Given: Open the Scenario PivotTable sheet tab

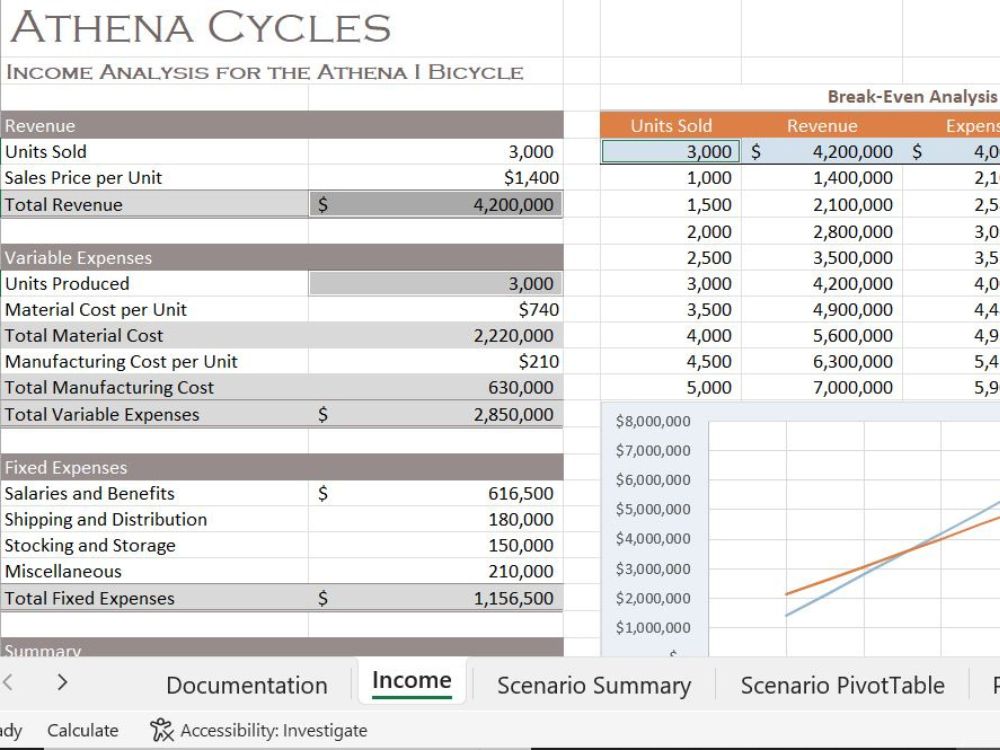Looking at the screenshot, I should (x=842, y=685).
